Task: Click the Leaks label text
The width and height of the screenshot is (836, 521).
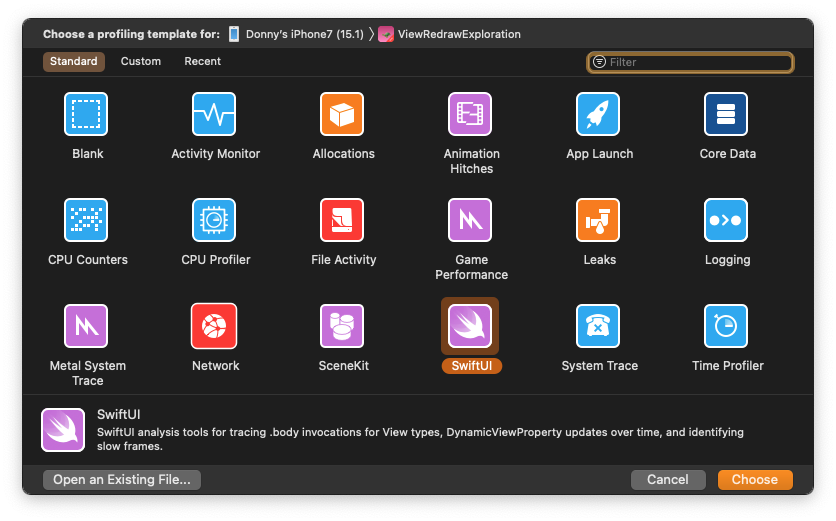Action: coord(600,260)
